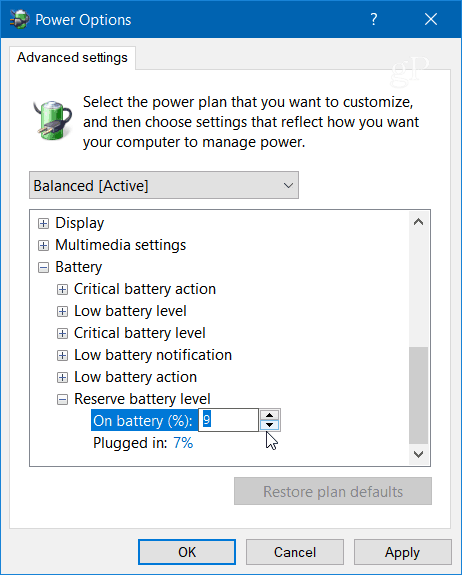Viewport: 462px width, 575px height.
Task: Click the help question mark icon
Action: tap(373, 19)
